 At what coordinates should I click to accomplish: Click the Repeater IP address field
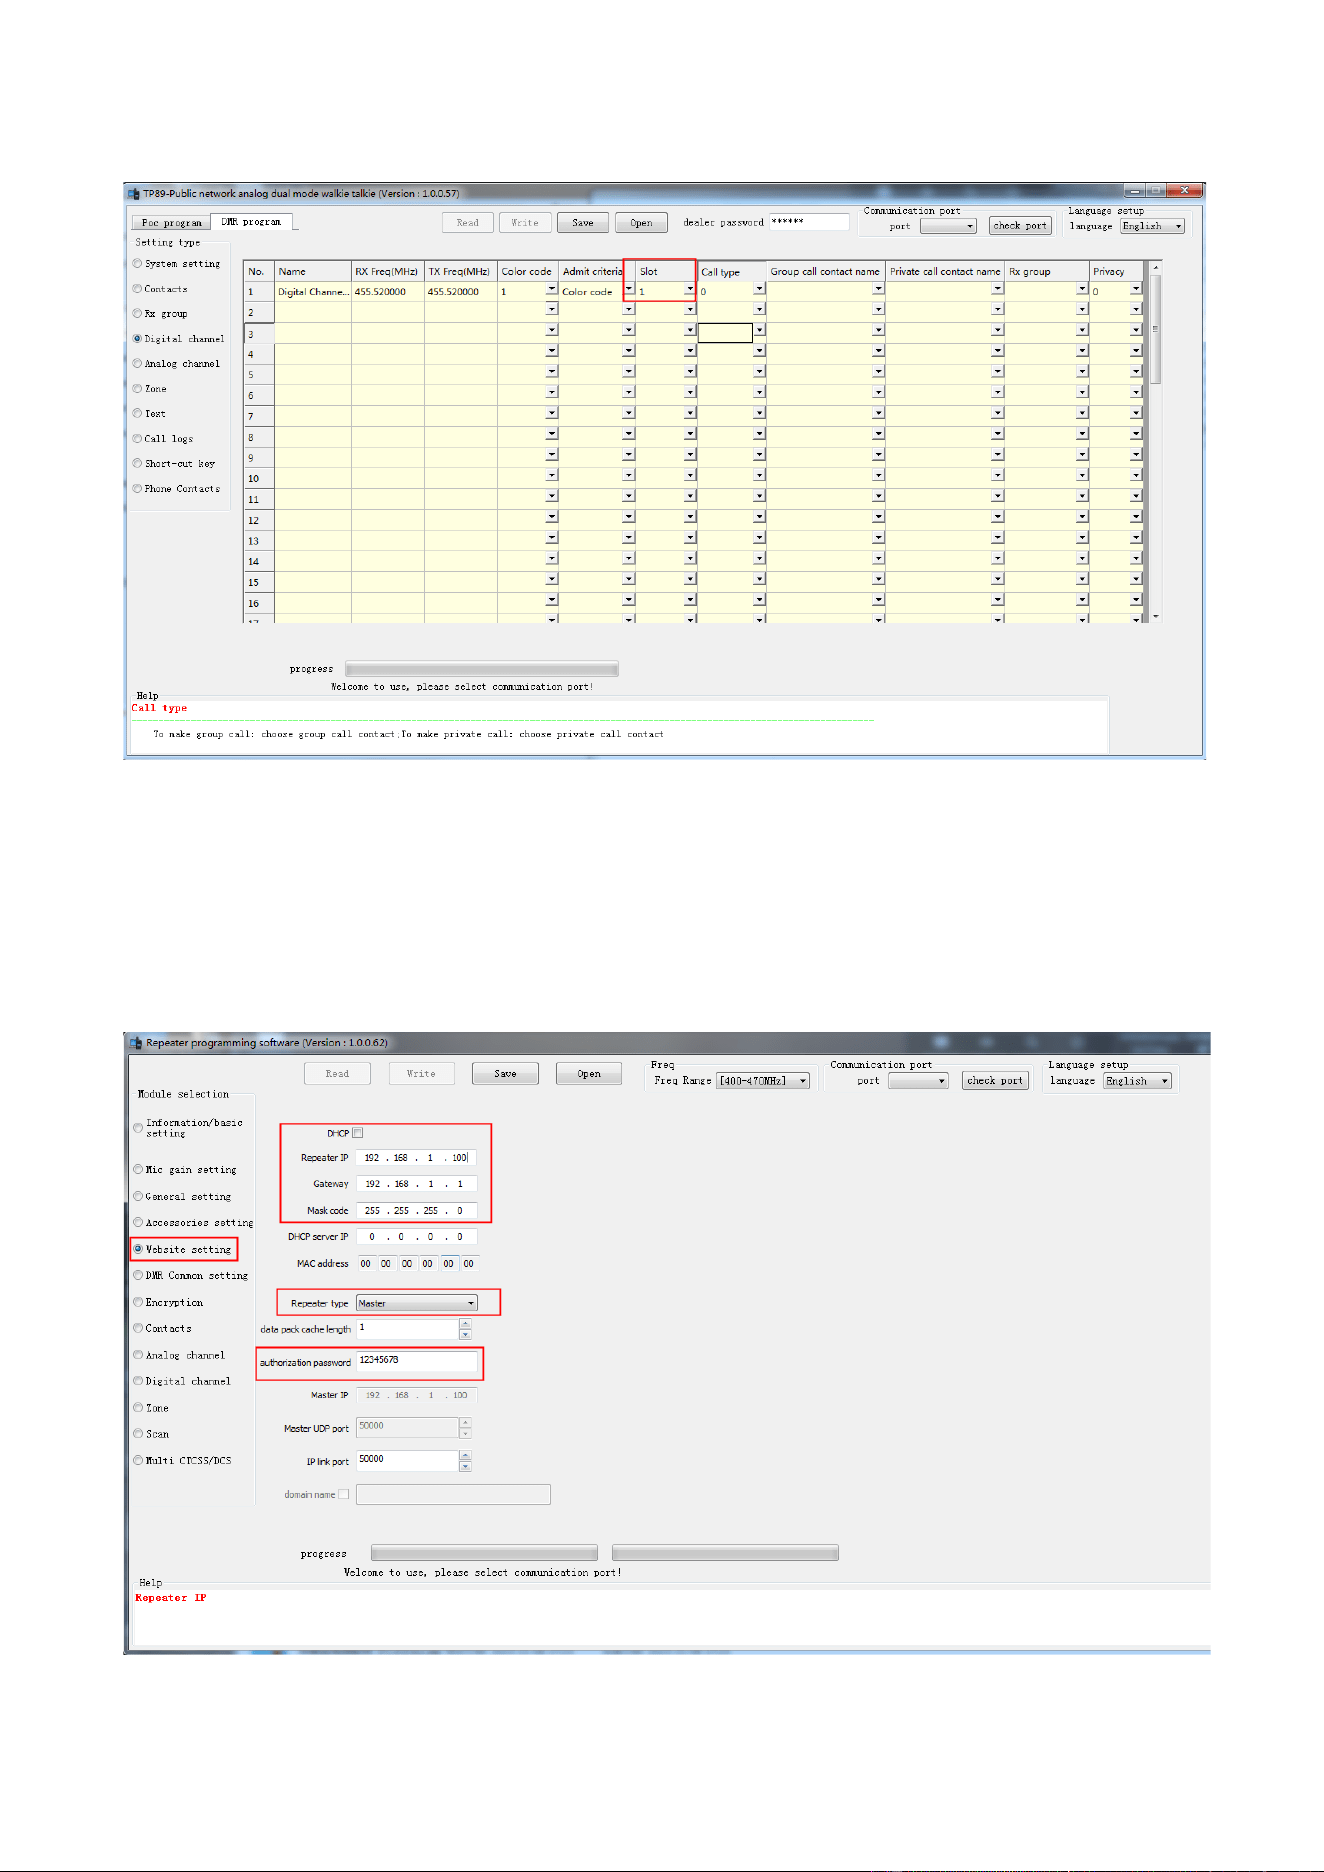pyautogui.click(x=416, y=1158)
